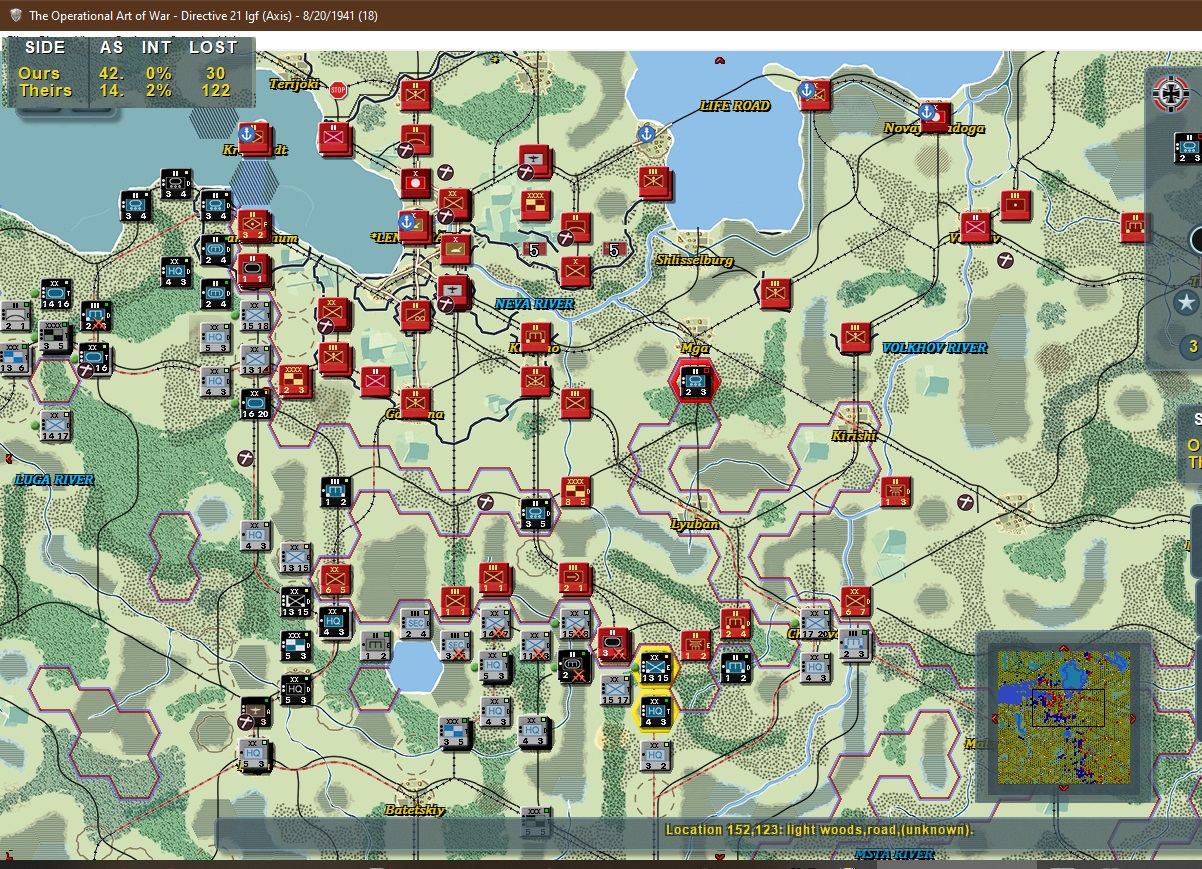Select the Soviet 3-2 counter at Oranienbaum
Image resolution: width=1202 pixels, height=869 pixels.
click(x=254, y=226)
